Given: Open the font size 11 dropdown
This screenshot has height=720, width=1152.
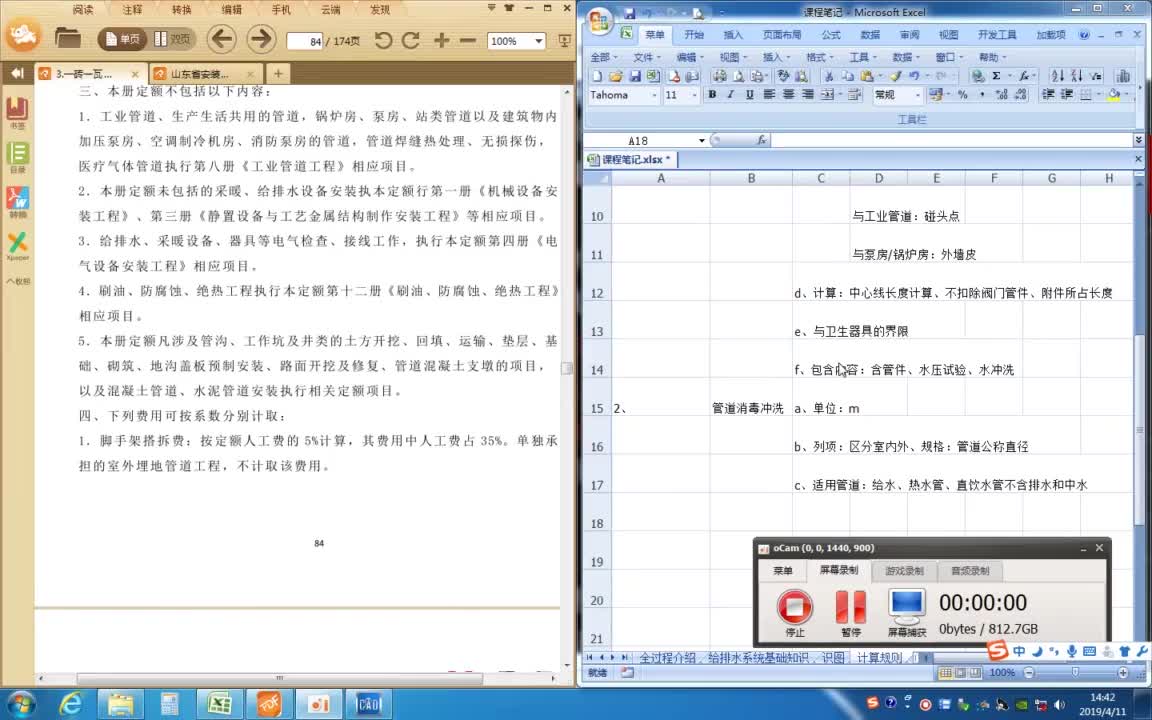Looking at the screenshot, I should click(x=694, y=95).
